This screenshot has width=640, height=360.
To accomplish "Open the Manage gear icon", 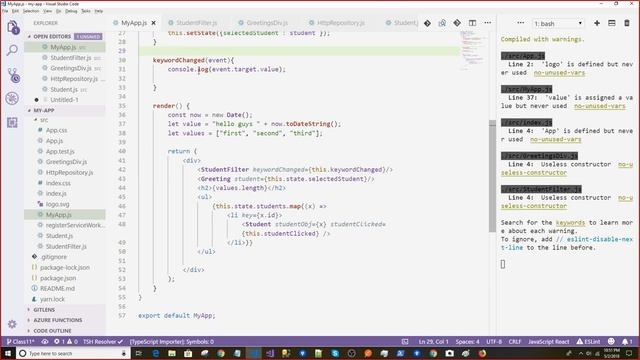I will tap(12, 324).
